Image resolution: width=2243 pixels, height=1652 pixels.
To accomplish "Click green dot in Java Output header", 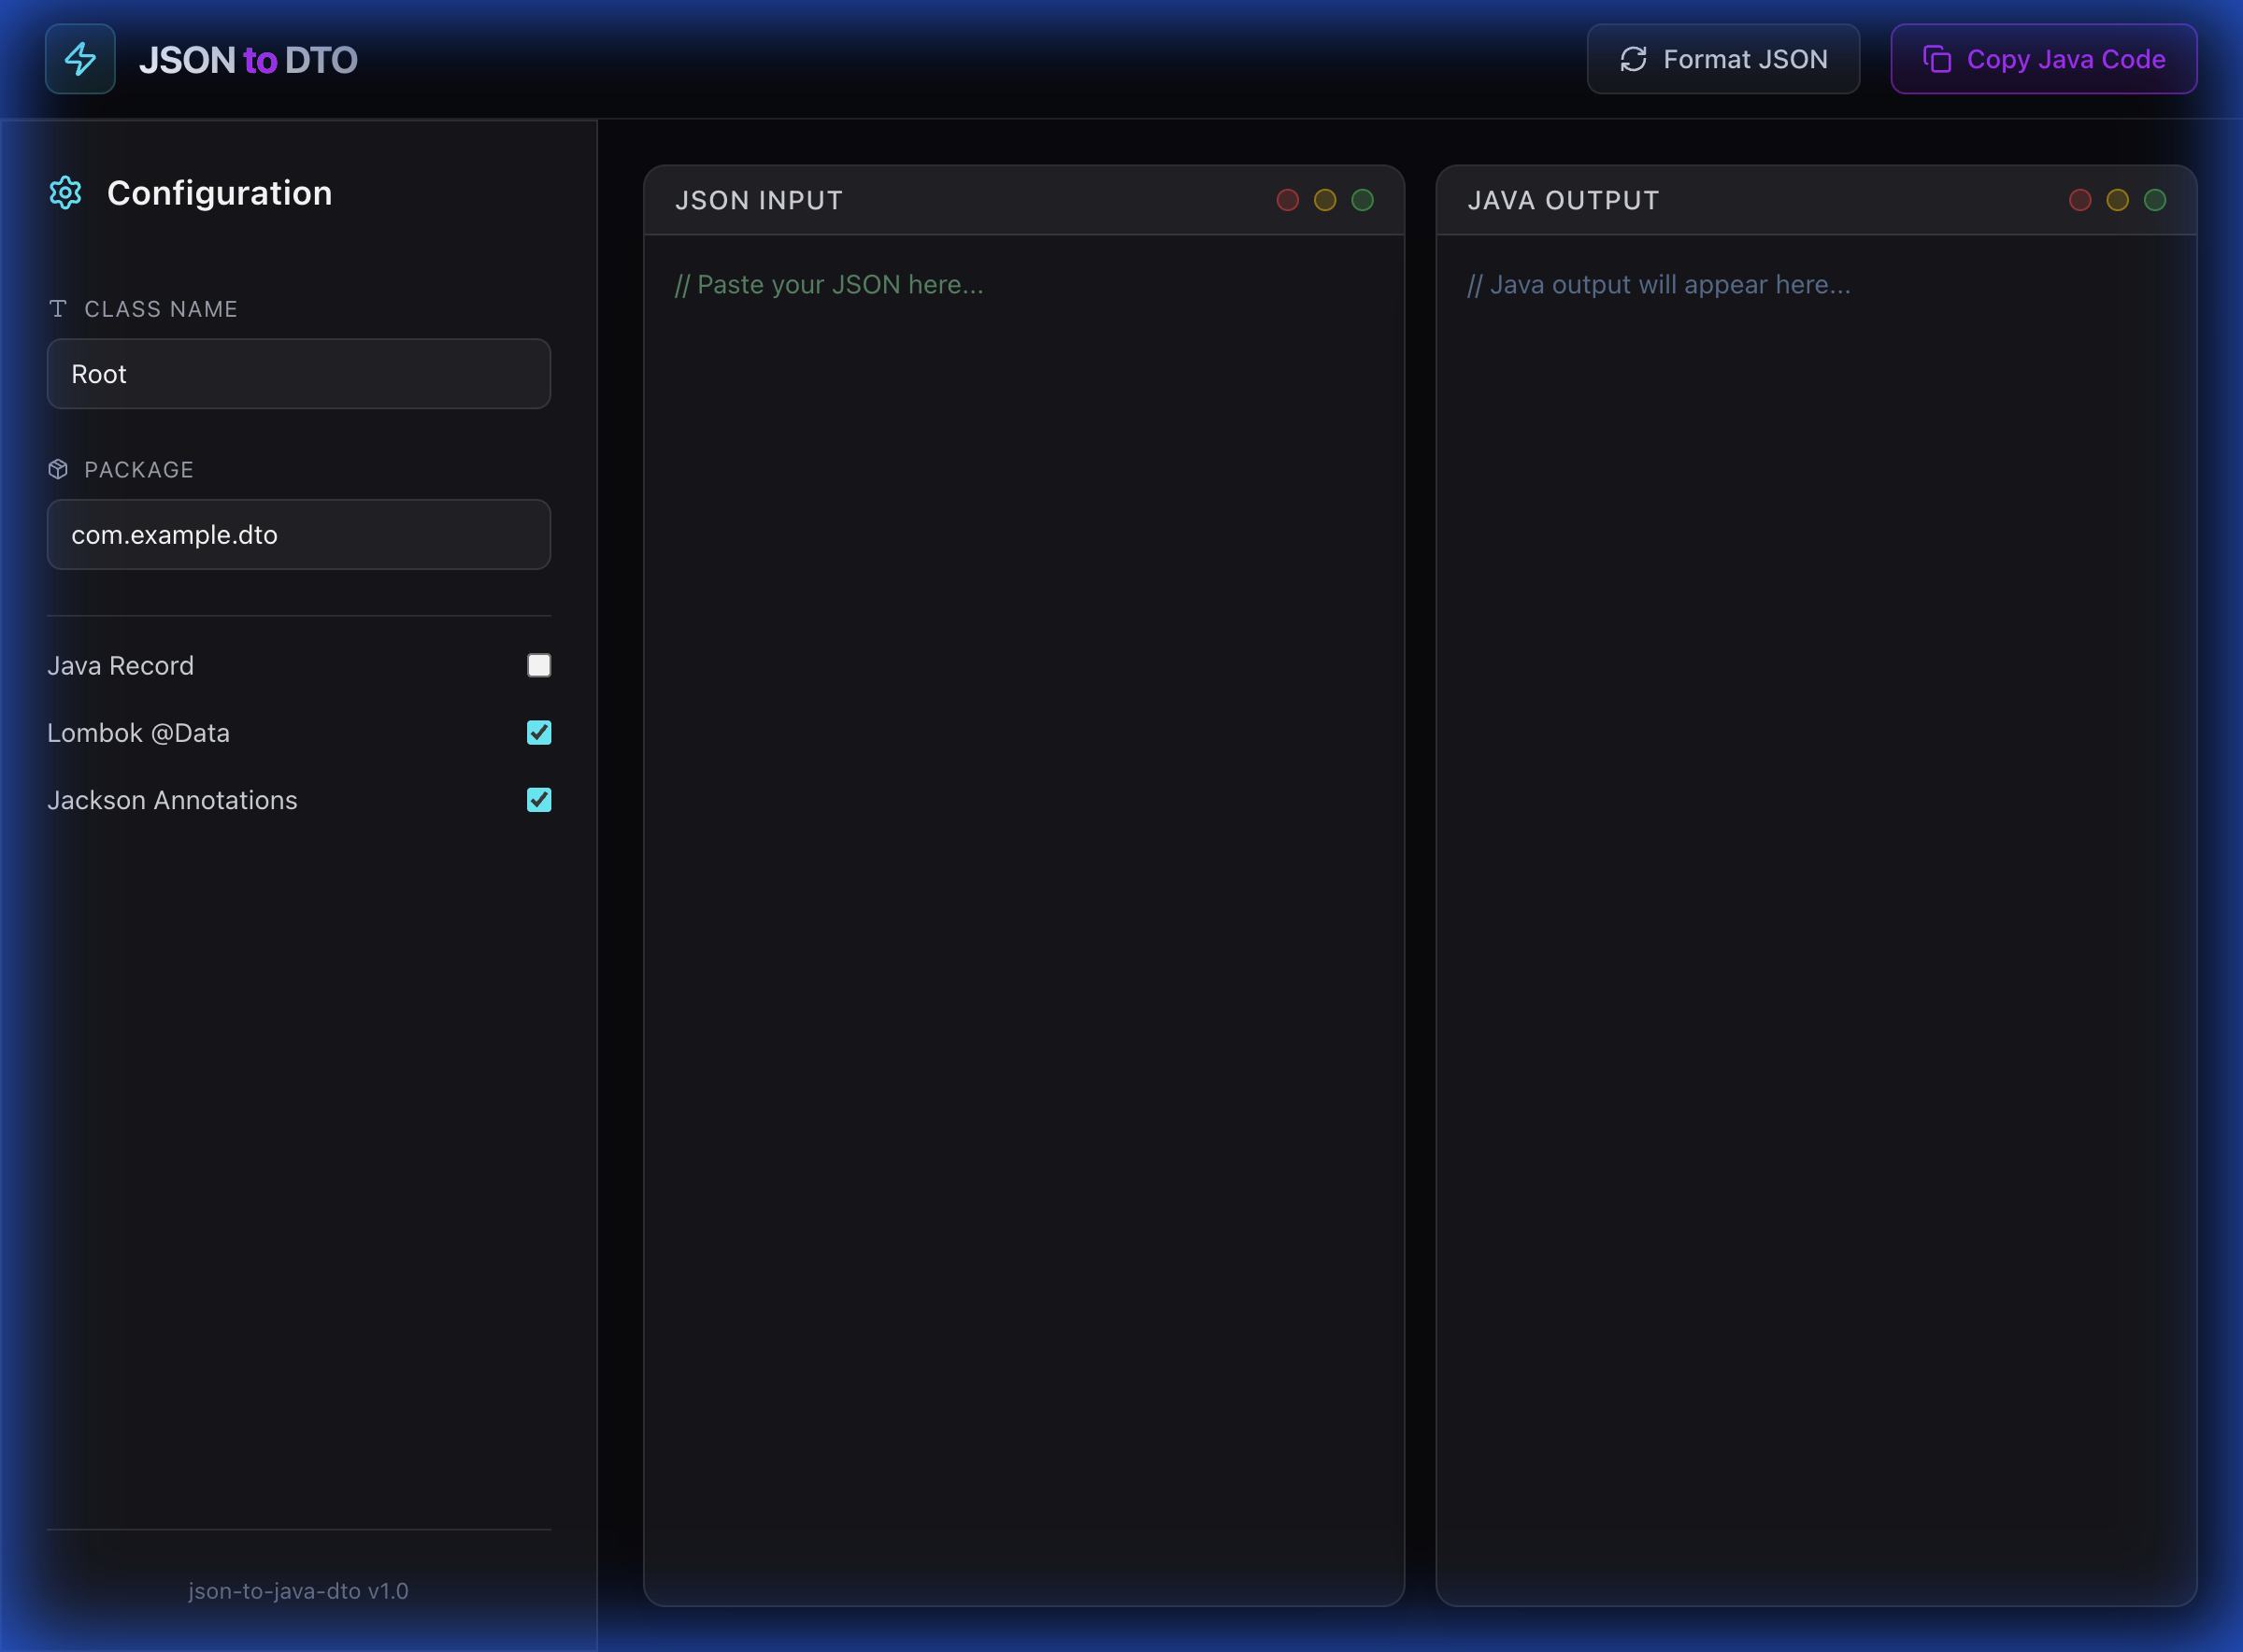I will [x=2155, y=200].
